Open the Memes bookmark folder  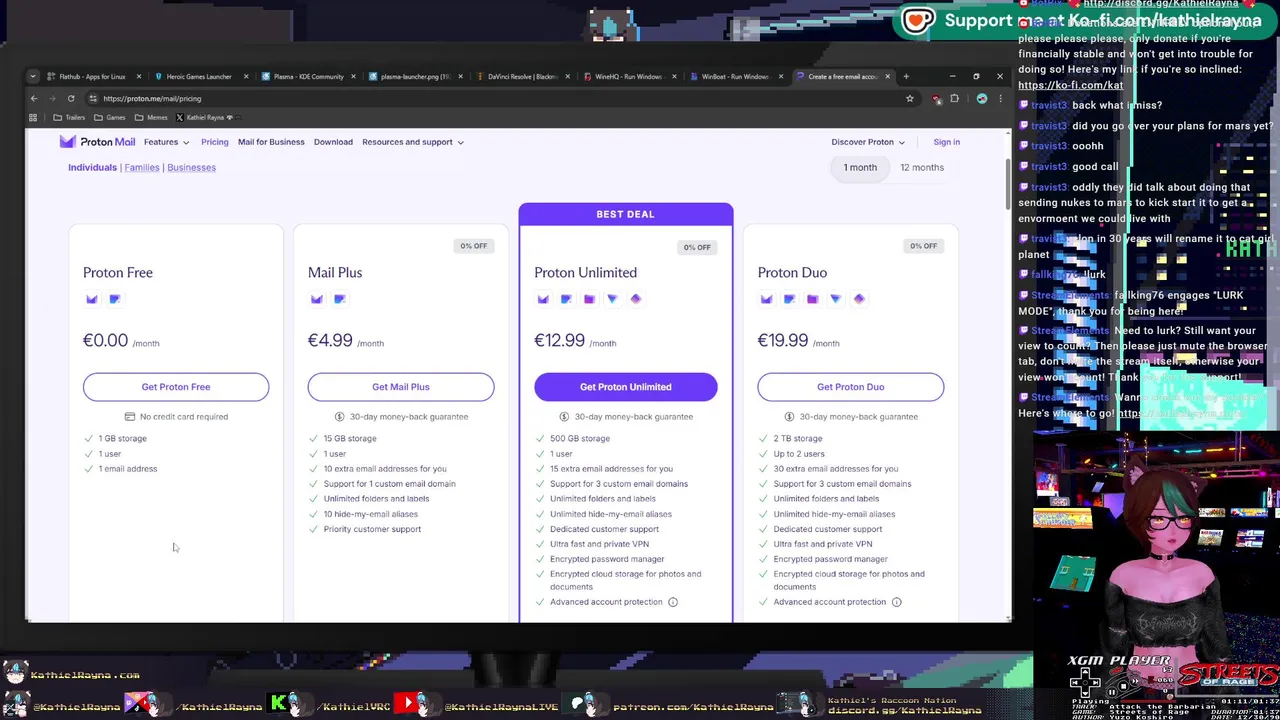click(151, 117)
